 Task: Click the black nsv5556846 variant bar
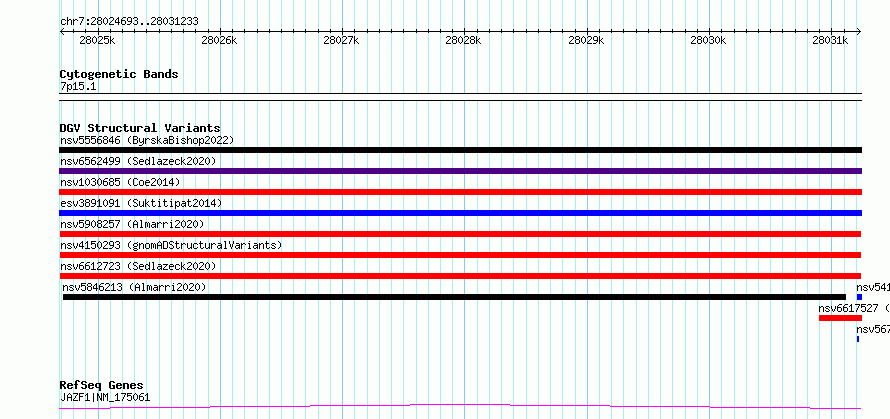pos(460,150)
